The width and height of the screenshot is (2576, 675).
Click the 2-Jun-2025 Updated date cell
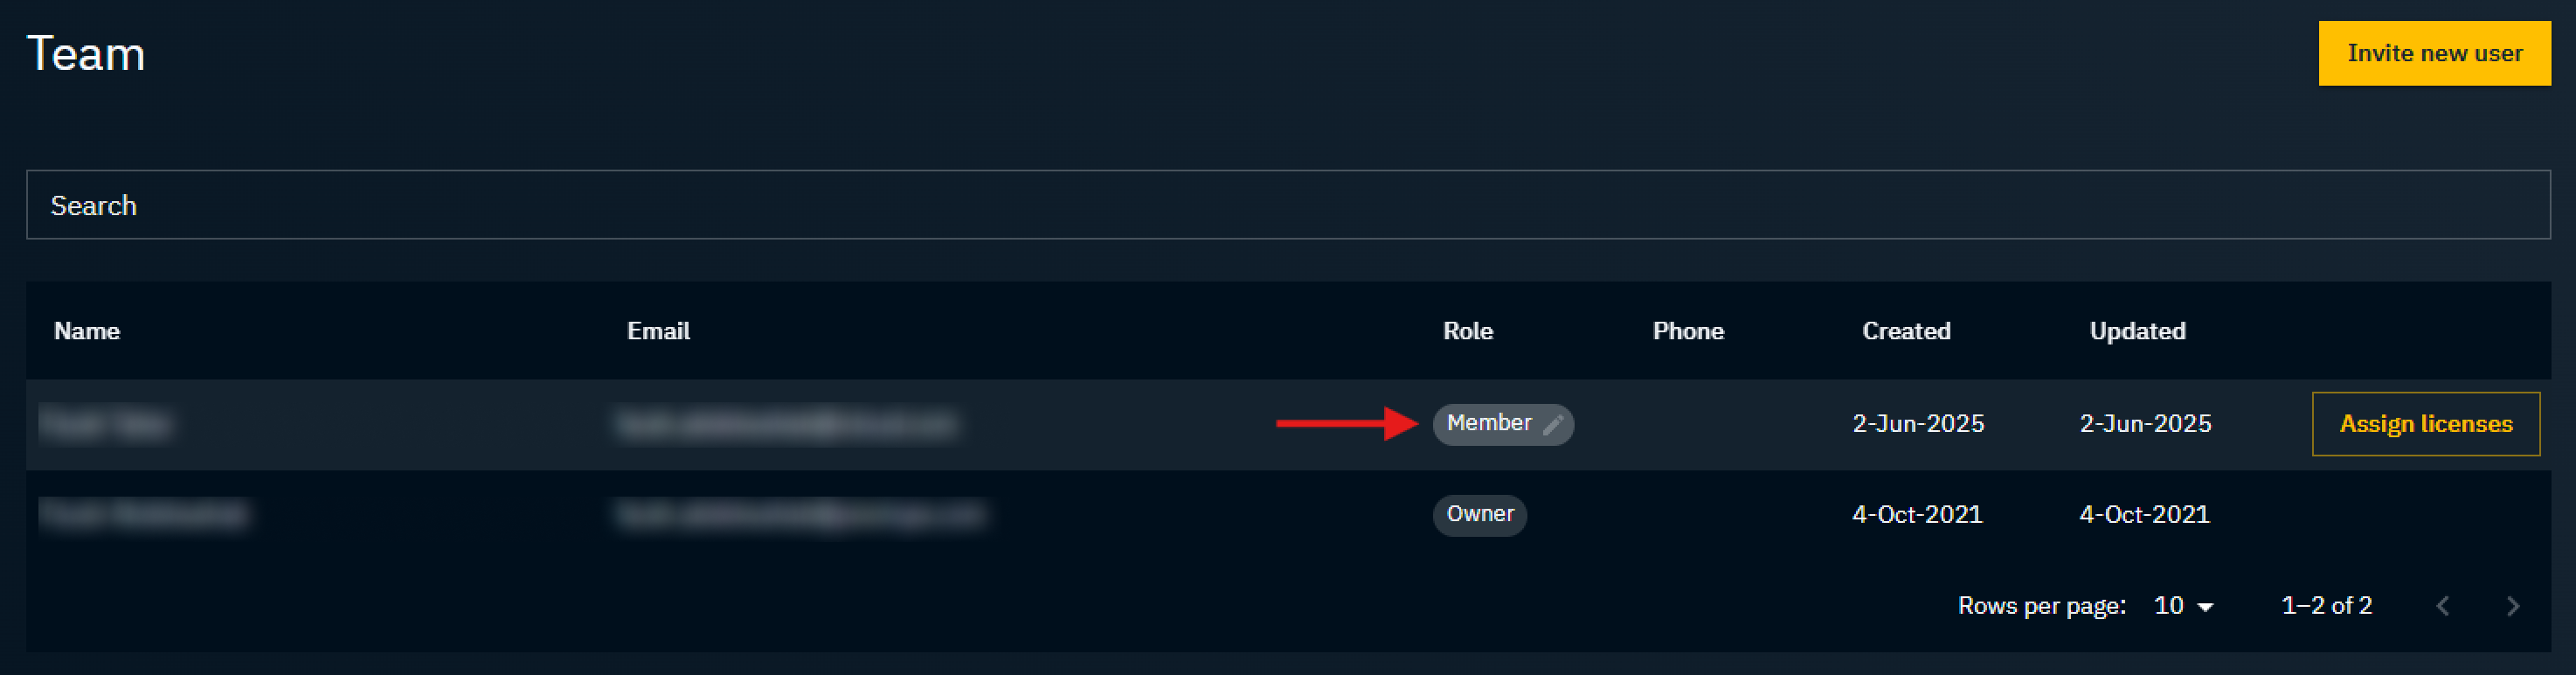pos(2145,424)
